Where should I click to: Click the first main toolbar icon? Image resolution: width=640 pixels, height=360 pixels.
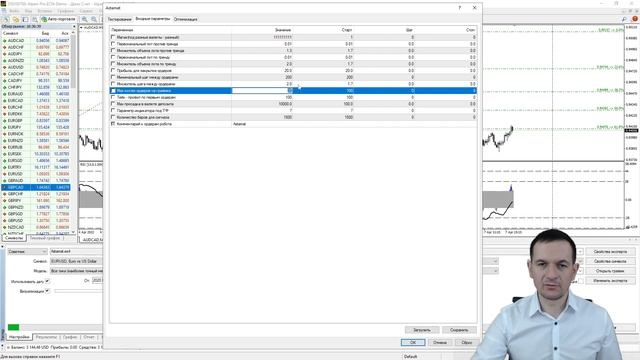(6, 19)
